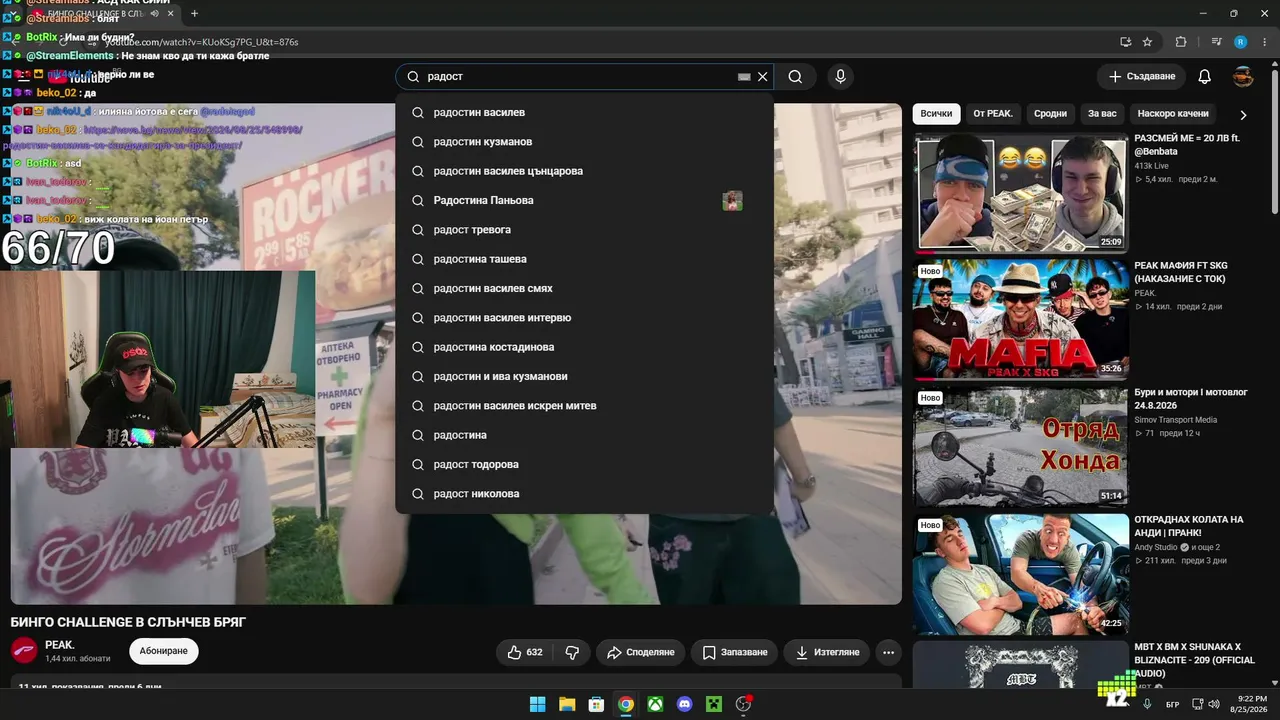Viewport: 1280px width, 720px height.
Task: Open the on-screen keyboard icon in search box
Action: [744, 77]
